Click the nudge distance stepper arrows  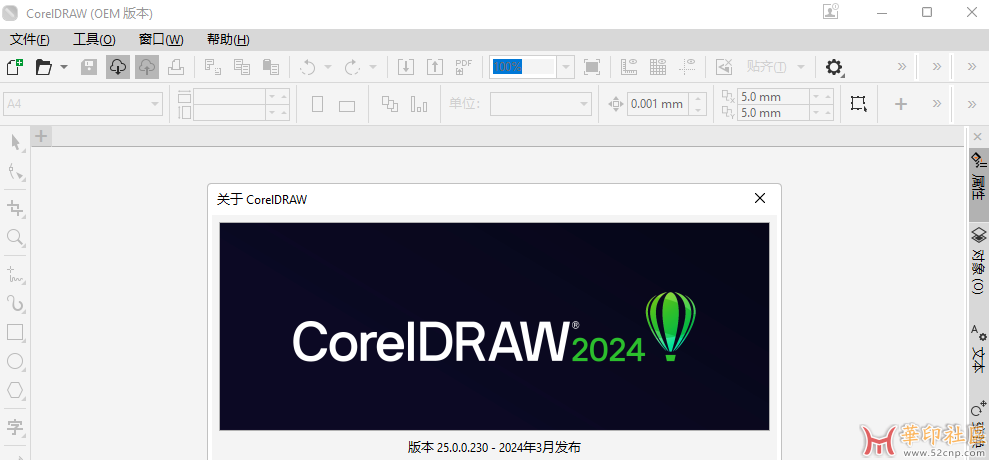coord(698,104)
